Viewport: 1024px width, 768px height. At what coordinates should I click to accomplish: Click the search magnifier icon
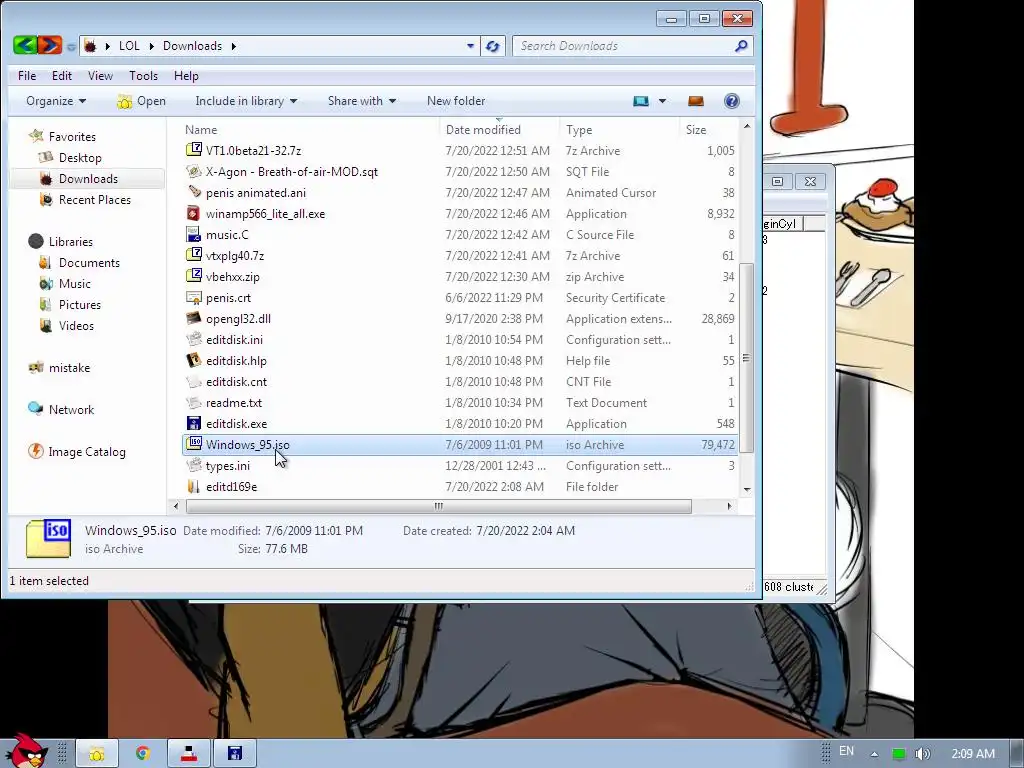(741, 46)
